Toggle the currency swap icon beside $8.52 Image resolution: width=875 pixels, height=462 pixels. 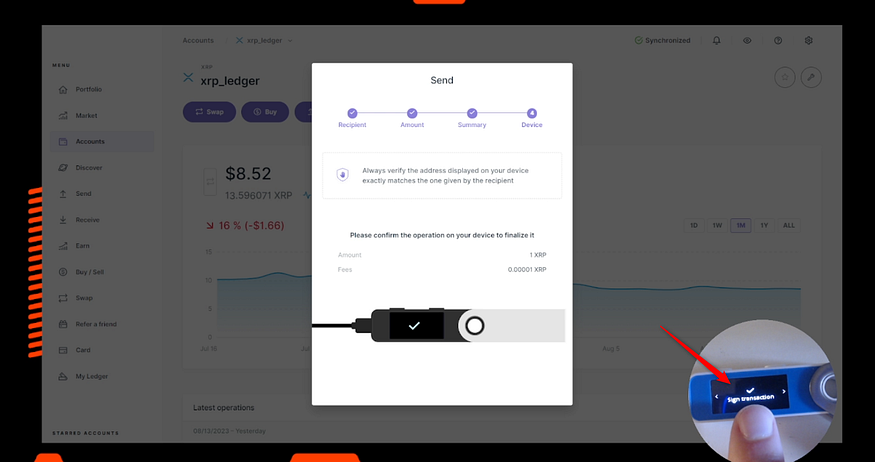point(210,182)
